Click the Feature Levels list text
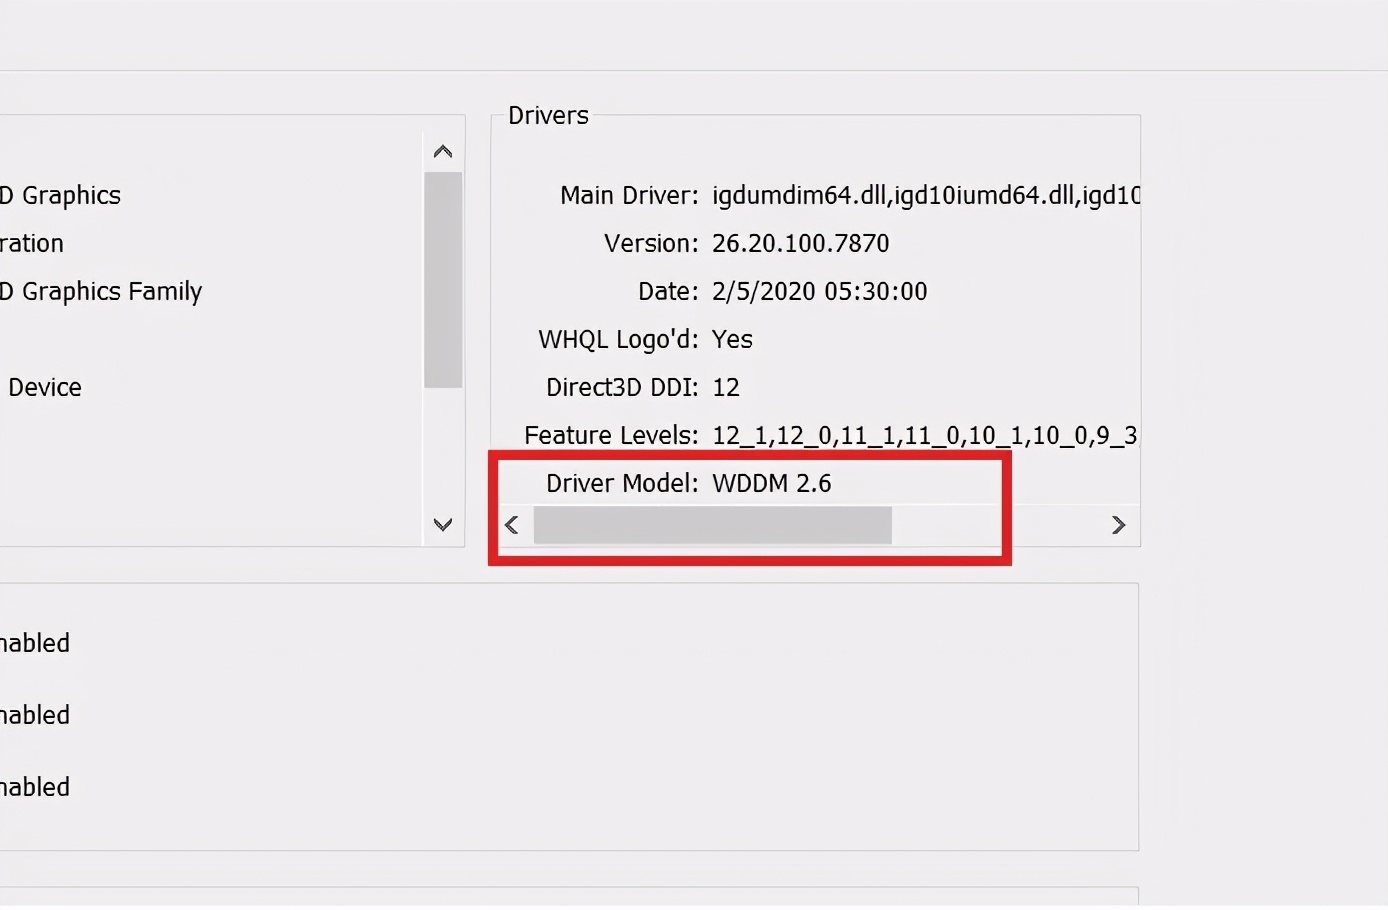 click(x=925, y=435)
